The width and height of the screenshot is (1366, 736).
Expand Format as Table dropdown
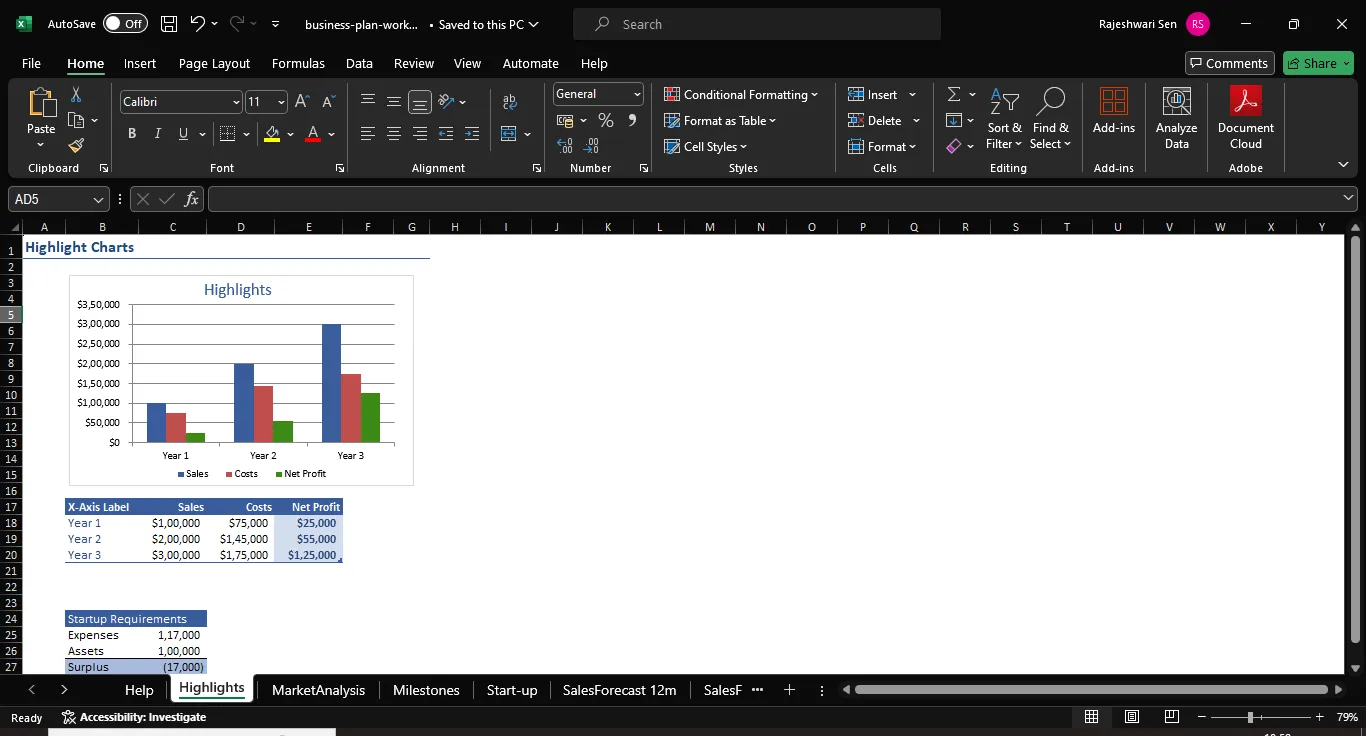720,120
